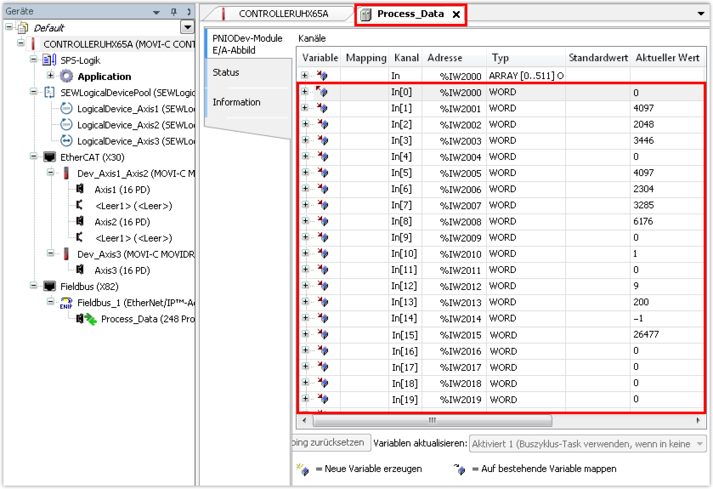
Task: Close the Process_Data tab
Action: (x=456, y=15)
